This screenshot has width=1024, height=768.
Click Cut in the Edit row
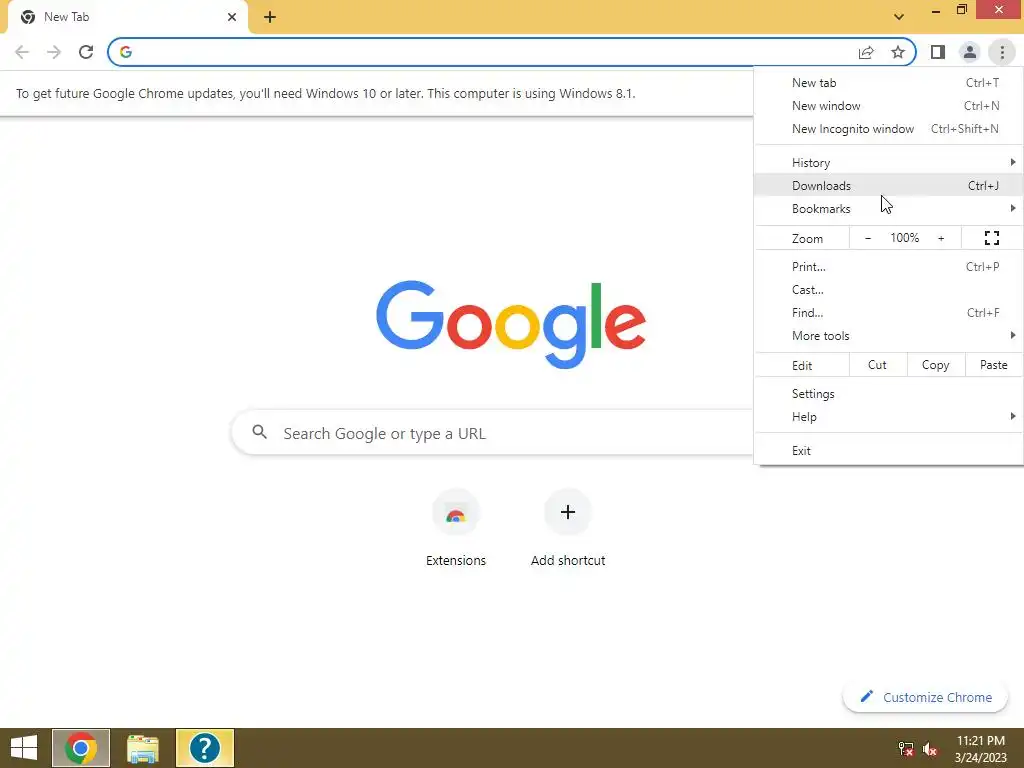pyautogui.click(x=877, y=365)
